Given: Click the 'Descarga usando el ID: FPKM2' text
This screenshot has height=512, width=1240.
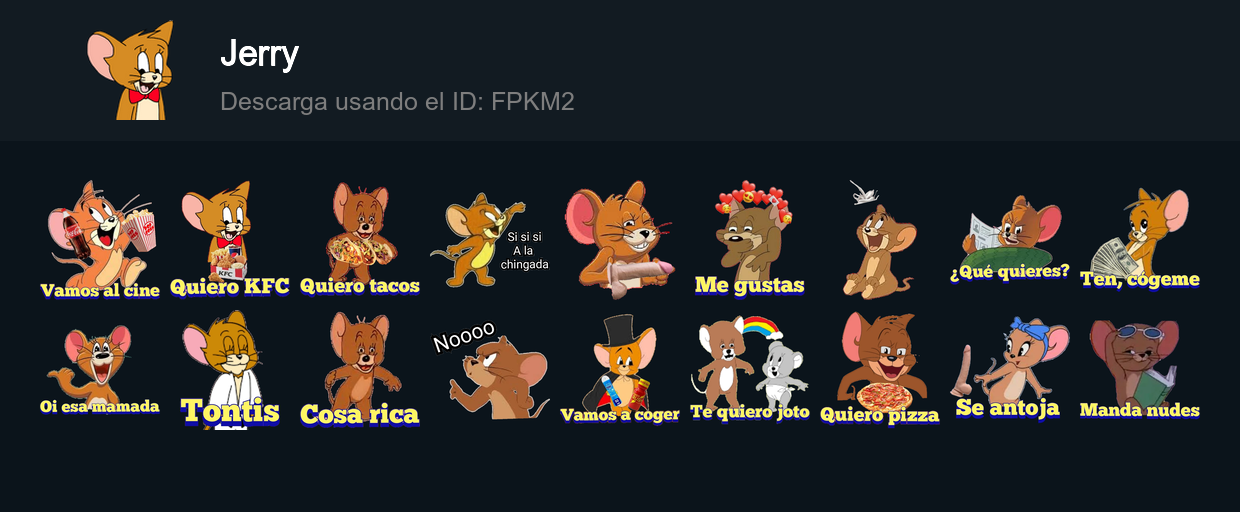Looking at the screenshot, I should point(397,102).
